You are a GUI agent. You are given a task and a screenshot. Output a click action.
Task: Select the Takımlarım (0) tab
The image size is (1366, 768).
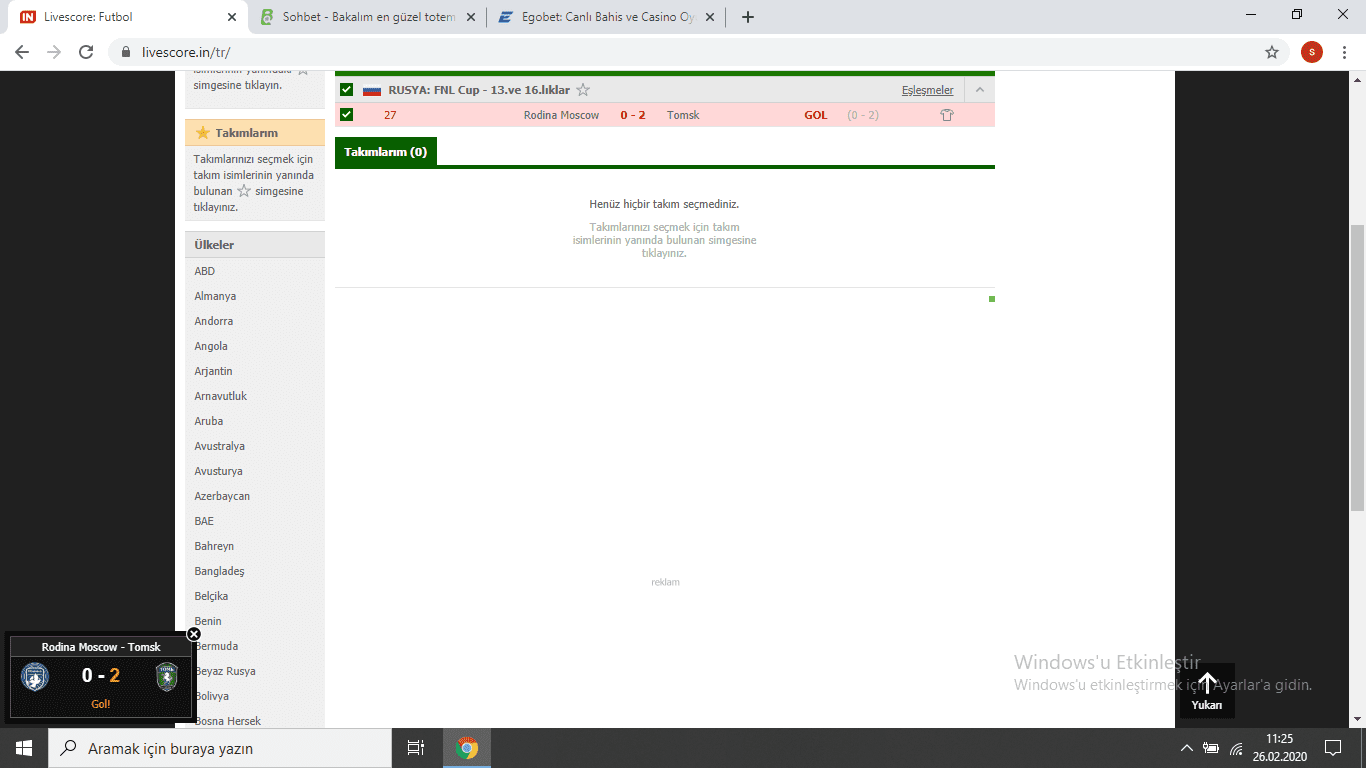(x=386, y=152)
